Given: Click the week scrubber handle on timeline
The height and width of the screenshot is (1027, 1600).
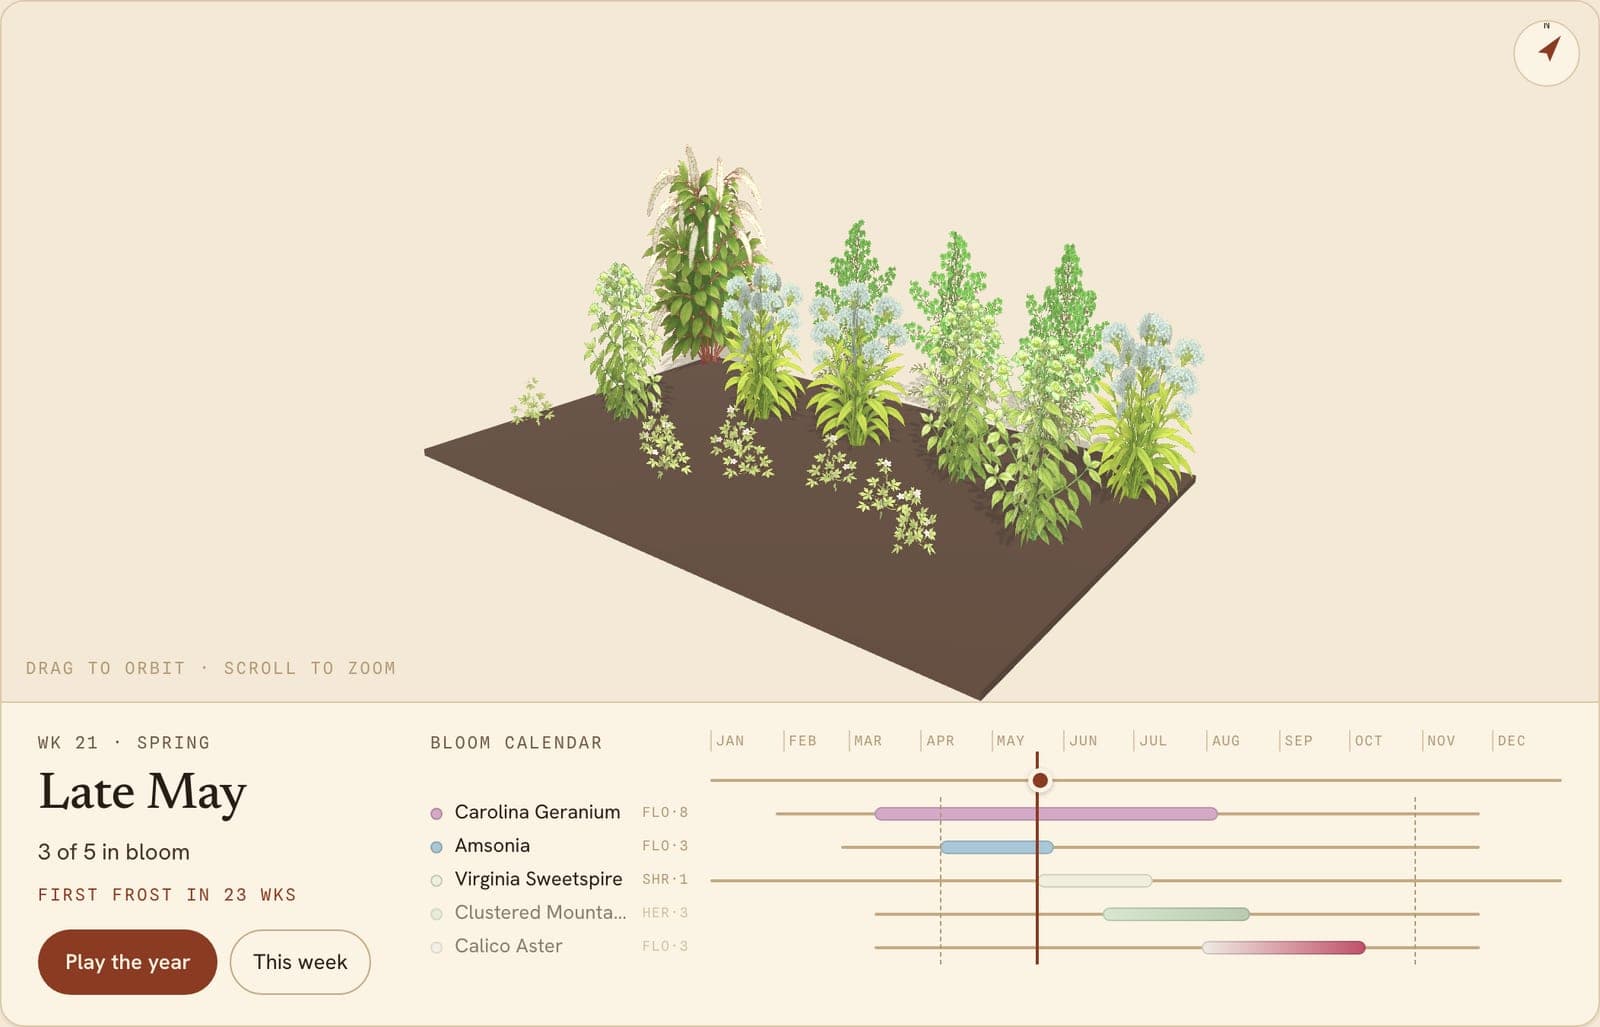Looking at the screenshot, I should pos(1040,780).
